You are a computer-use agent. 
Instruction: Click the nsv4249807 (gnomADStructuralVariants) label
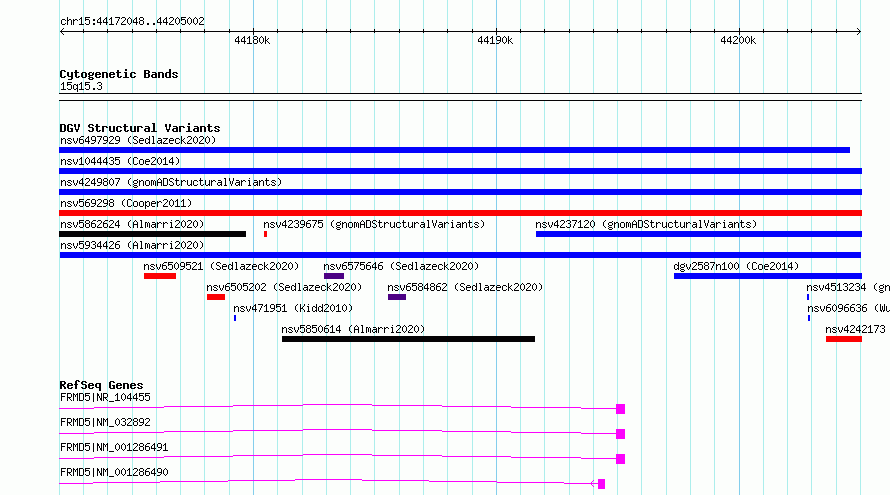[171, 182]
